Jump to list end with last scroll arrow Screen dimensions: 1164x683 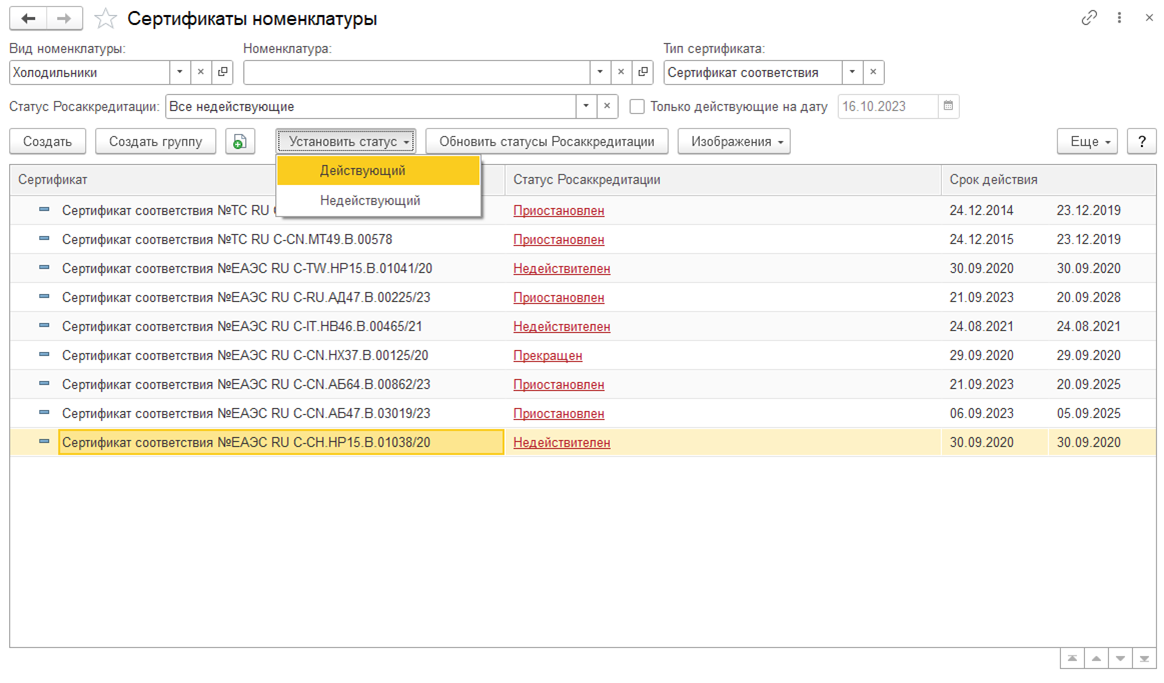pyautogui.click(x=1144, y=659)
